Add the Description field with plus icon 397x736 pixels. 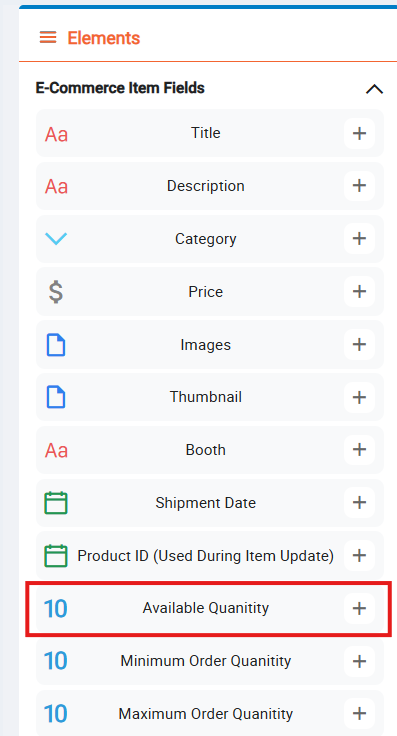[359, 186]
